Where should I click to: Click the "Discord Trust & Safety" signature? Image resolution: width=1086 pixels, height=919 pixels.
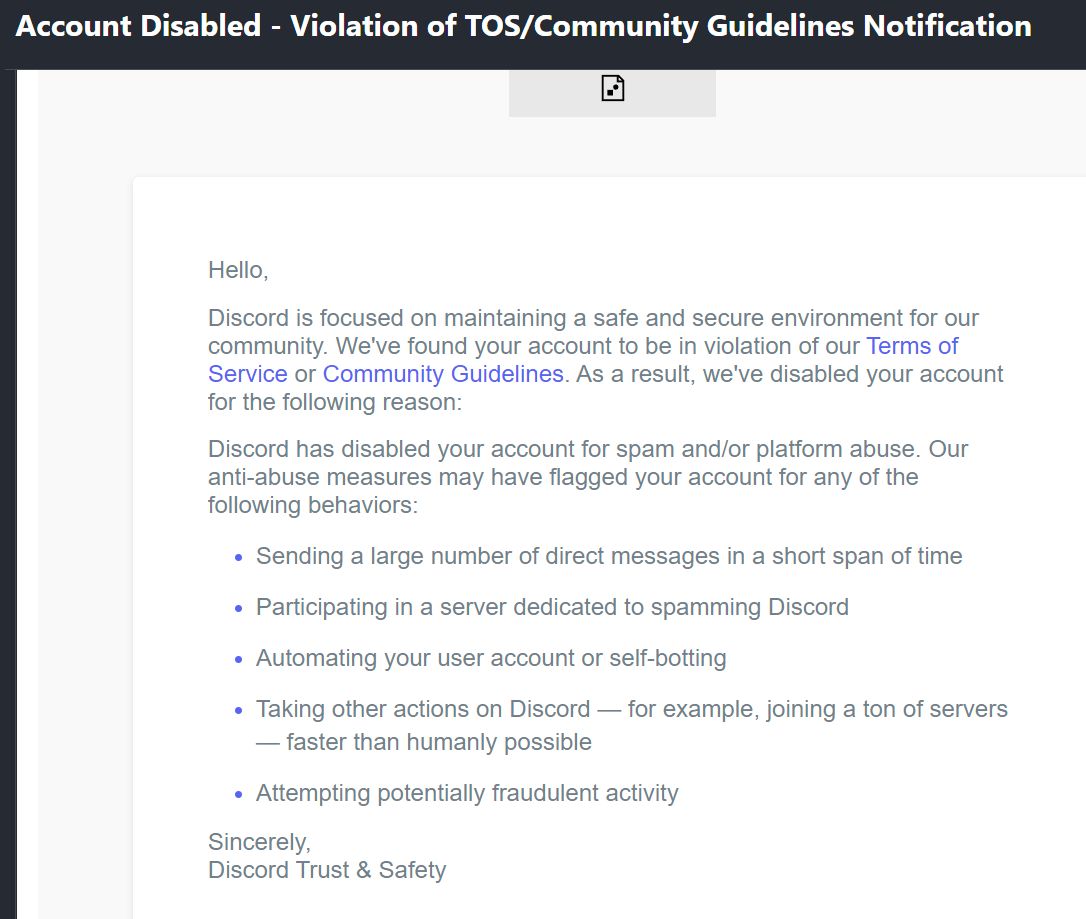point(327,870)
